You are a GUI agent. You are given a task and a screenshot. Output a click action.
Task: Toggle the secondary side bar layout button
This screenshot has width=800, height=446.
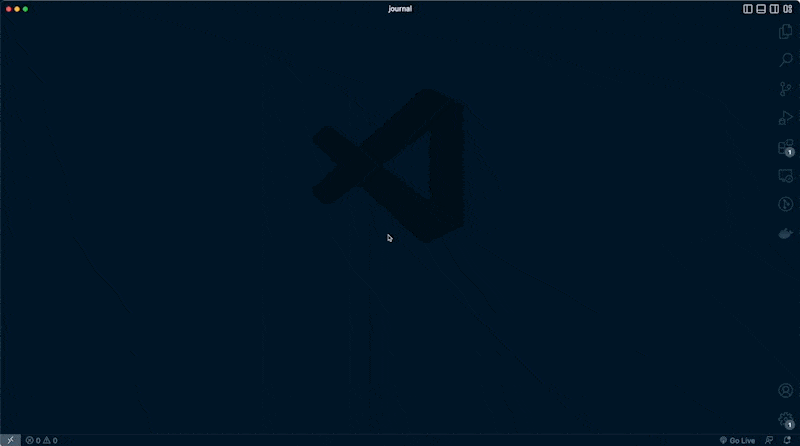774,9
